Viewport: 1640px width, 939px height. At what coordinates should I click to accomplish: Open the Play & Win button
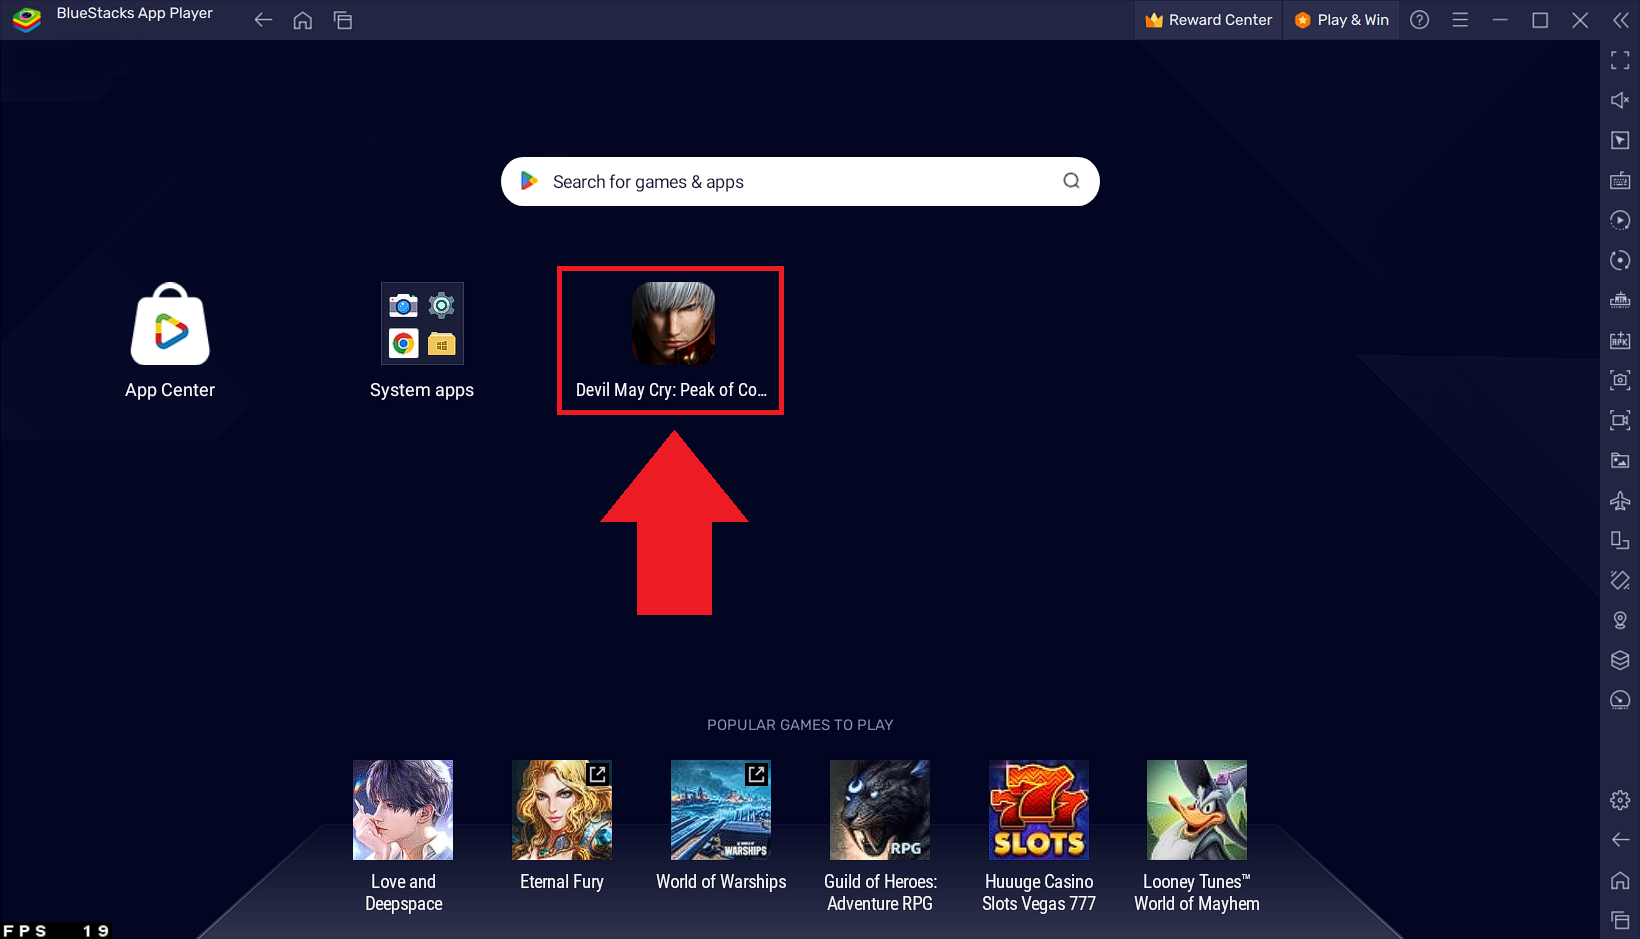pyautogui.click(x=1341, y=20)
